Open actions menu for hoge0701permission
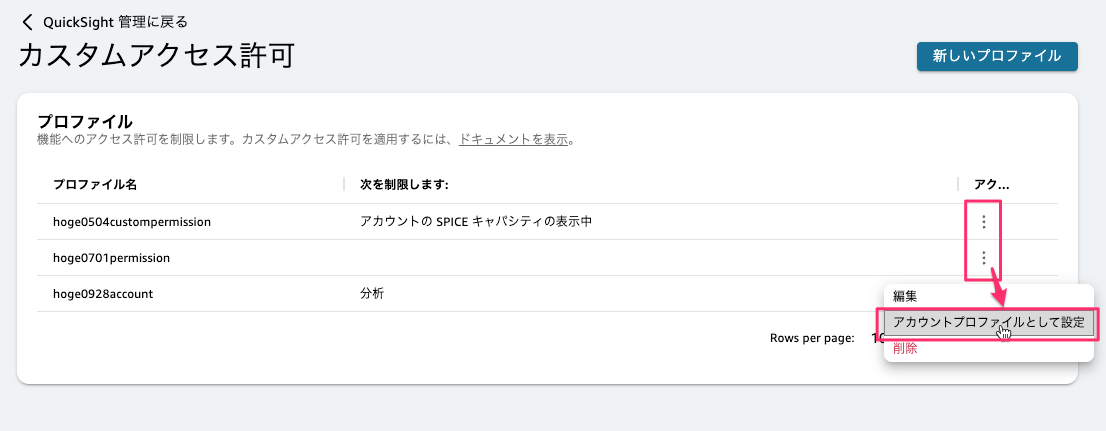The height and width of the screenshot is (431, 1106). click(983, 258)
